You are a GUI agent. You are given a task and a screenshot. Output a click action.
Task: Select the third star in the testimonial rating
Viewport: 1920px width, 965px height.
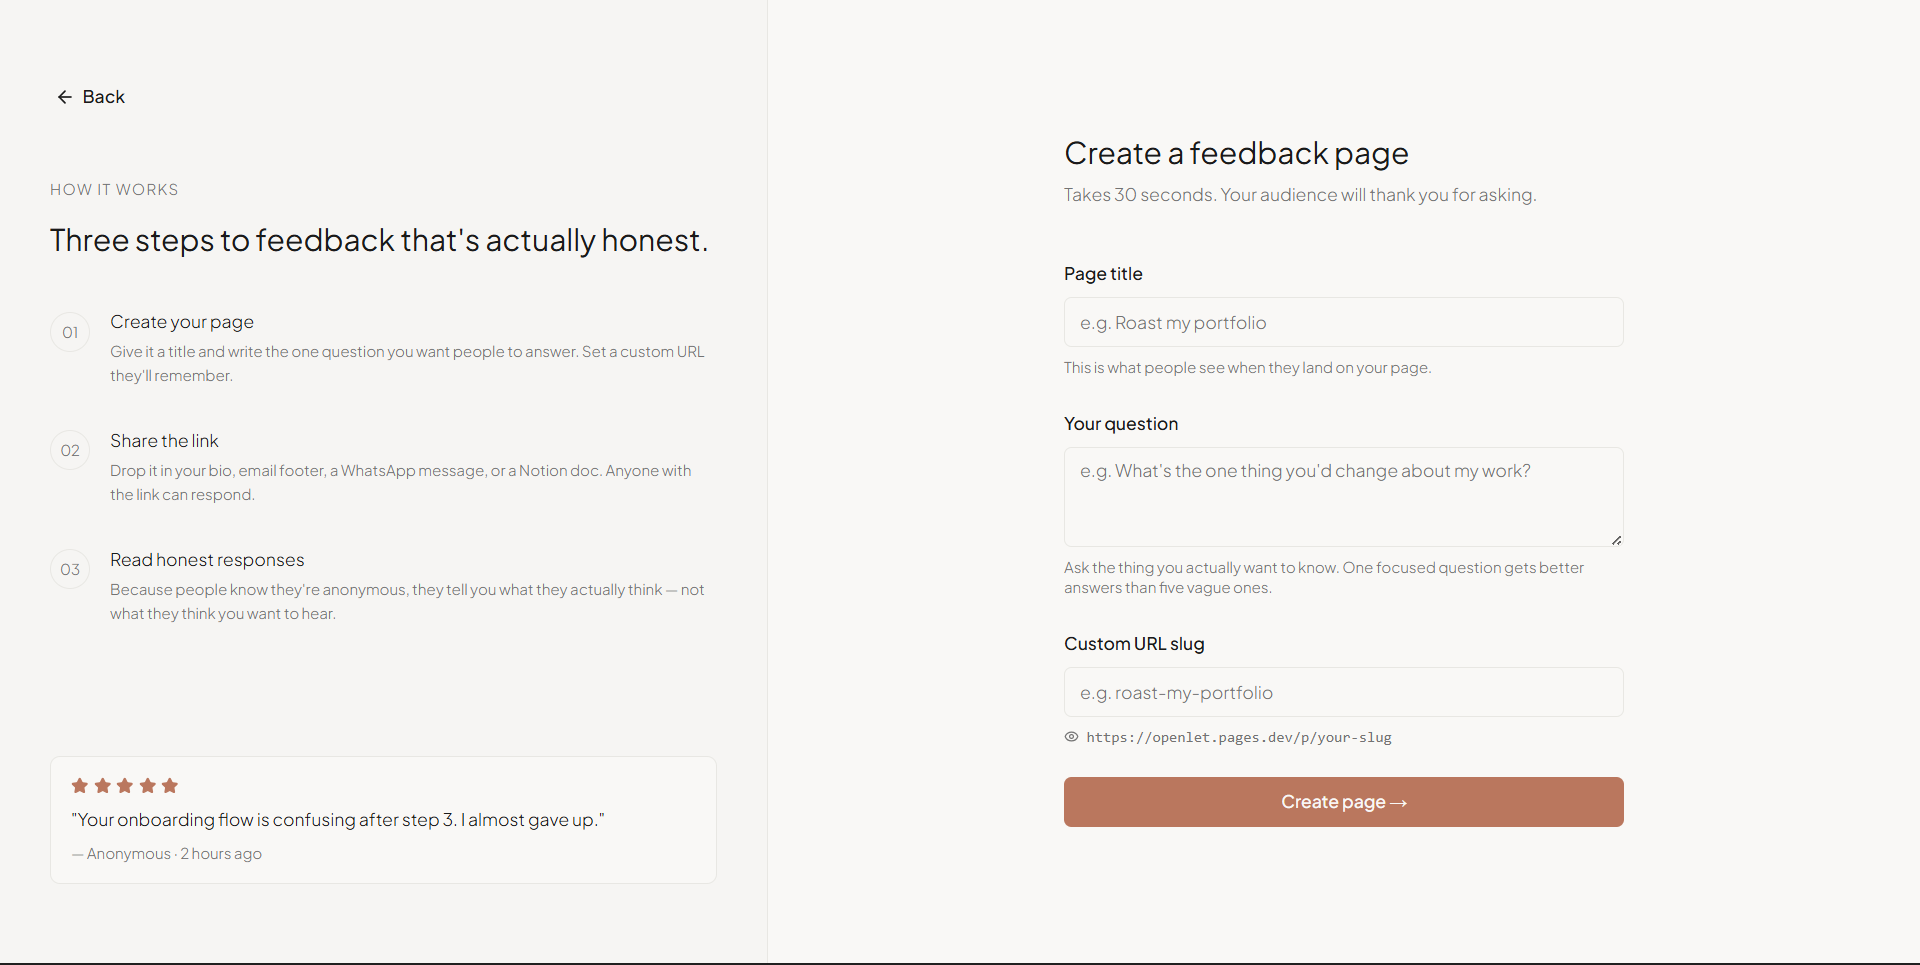125,786
